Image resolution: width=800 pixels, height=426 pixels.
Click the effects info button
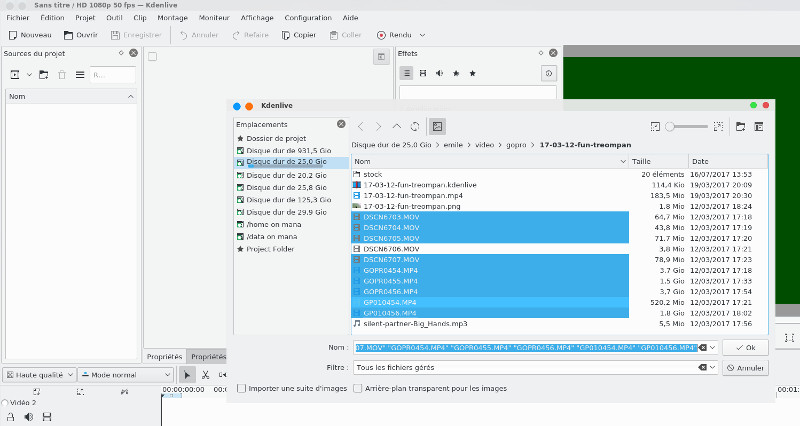[x=548, y=73]
